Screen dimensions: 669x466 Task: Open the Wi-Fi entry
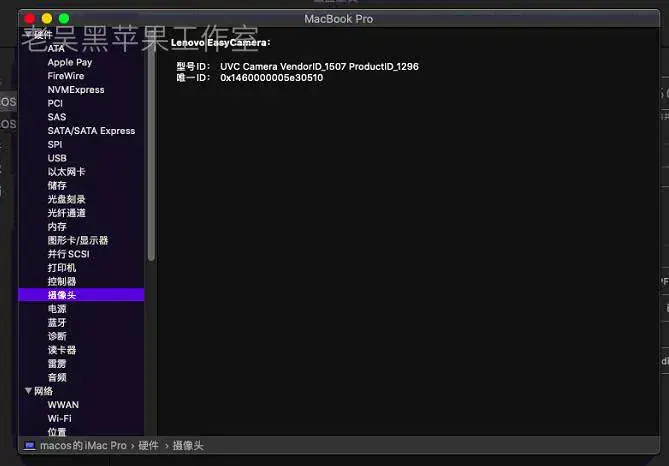[59, 418]
